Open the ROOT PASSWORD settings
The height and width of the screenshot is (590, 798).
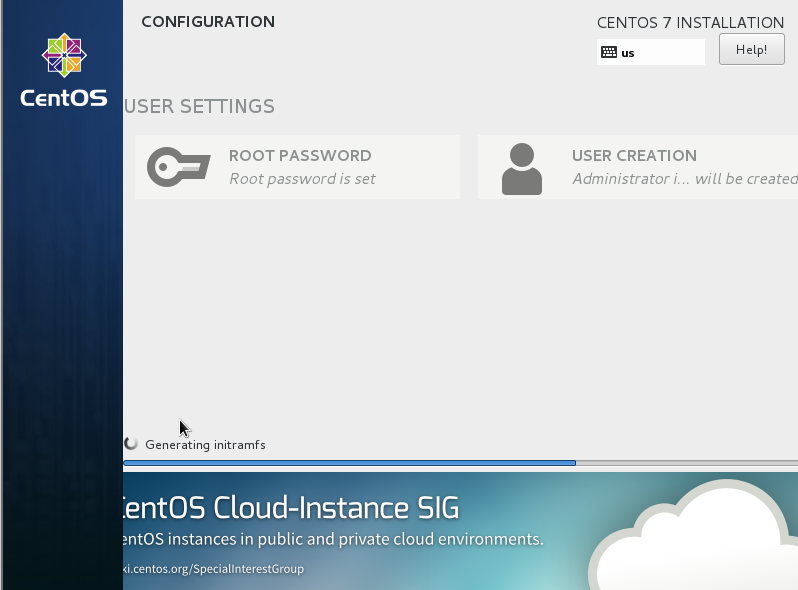tap(297, 167)
